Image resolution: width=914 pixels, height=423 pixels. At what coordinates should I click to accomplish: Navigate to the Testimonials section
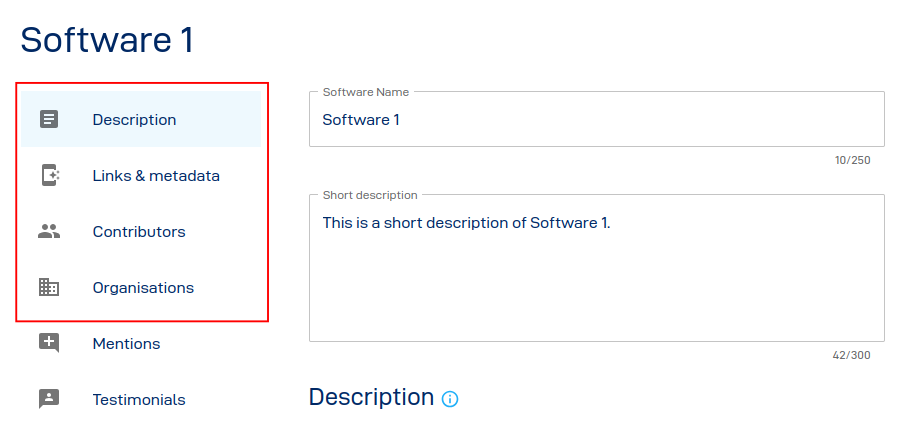click(139, 400)
